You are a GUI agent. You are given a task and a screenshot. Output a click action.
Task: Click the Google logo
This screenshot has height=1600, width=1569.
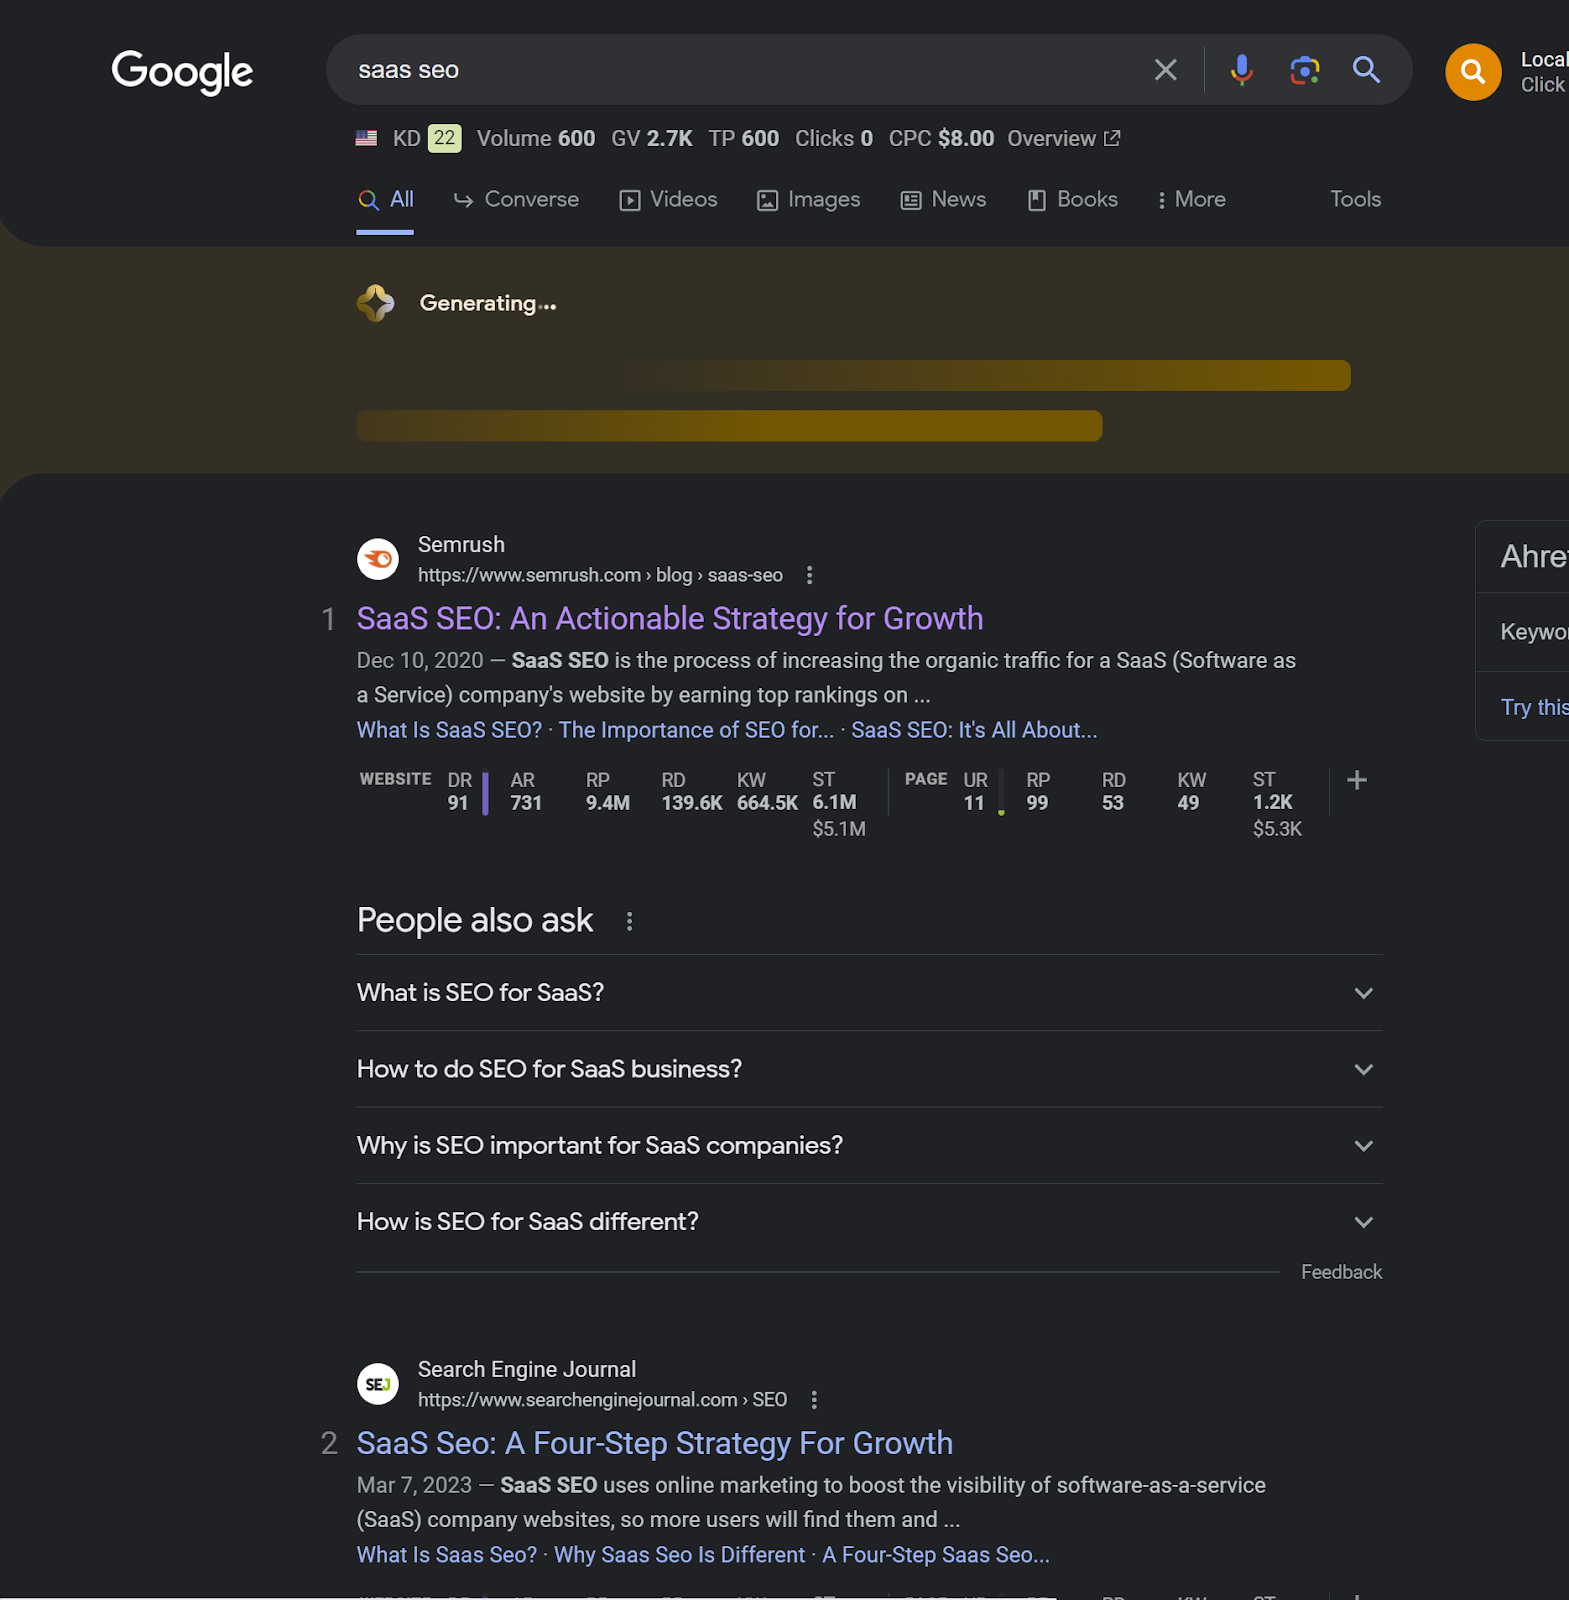[x=182, y=72]
